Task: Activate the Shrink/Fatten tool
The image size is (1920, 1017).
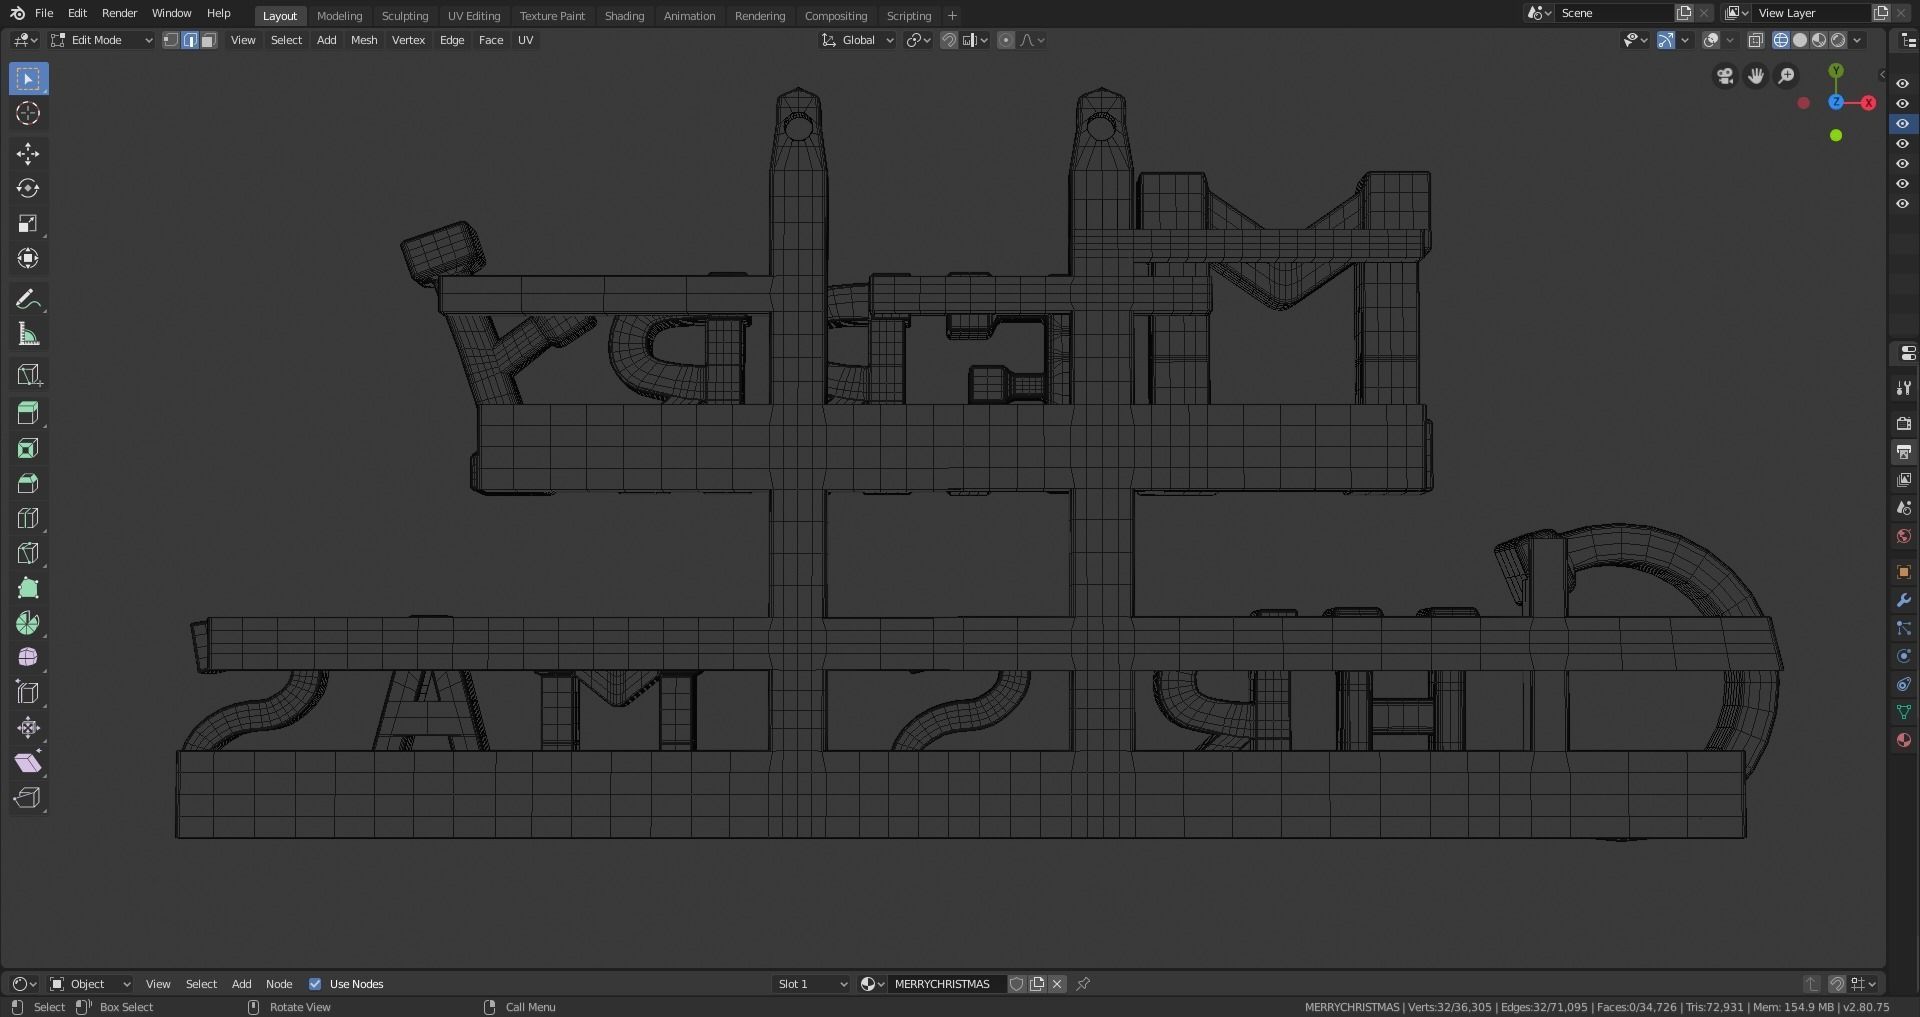Action: point(28,727)
